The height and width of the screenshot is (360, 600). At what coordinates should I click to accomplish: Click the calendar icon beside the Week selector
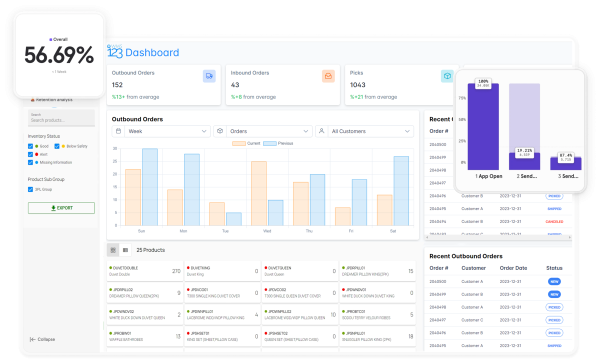pos(119,131)
